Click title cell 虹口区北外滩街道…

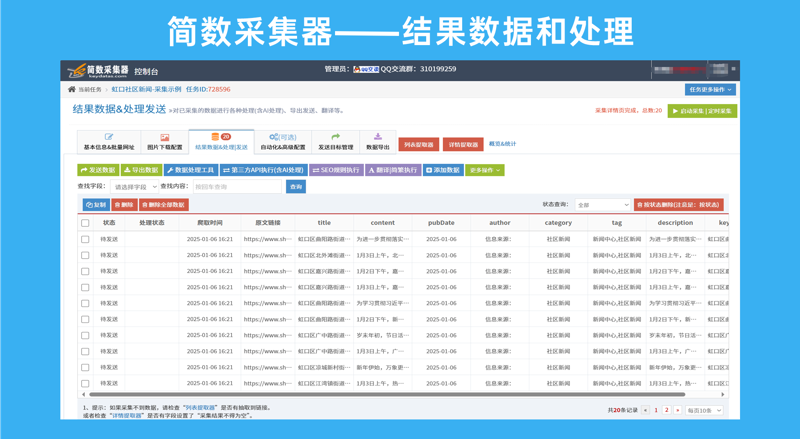[324, 255]
